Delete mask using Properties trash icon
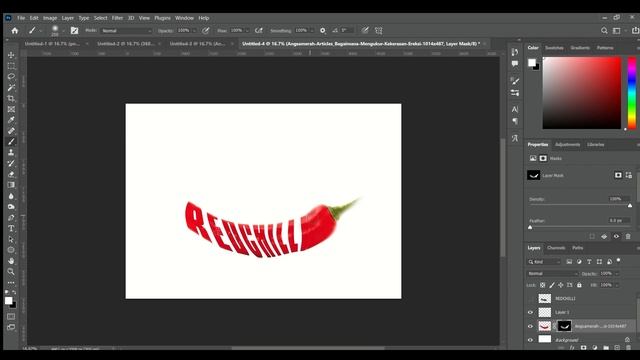Image resolution: width=640 pixels, height=360 pixels. pyautogui.click(x=628, y=236)
